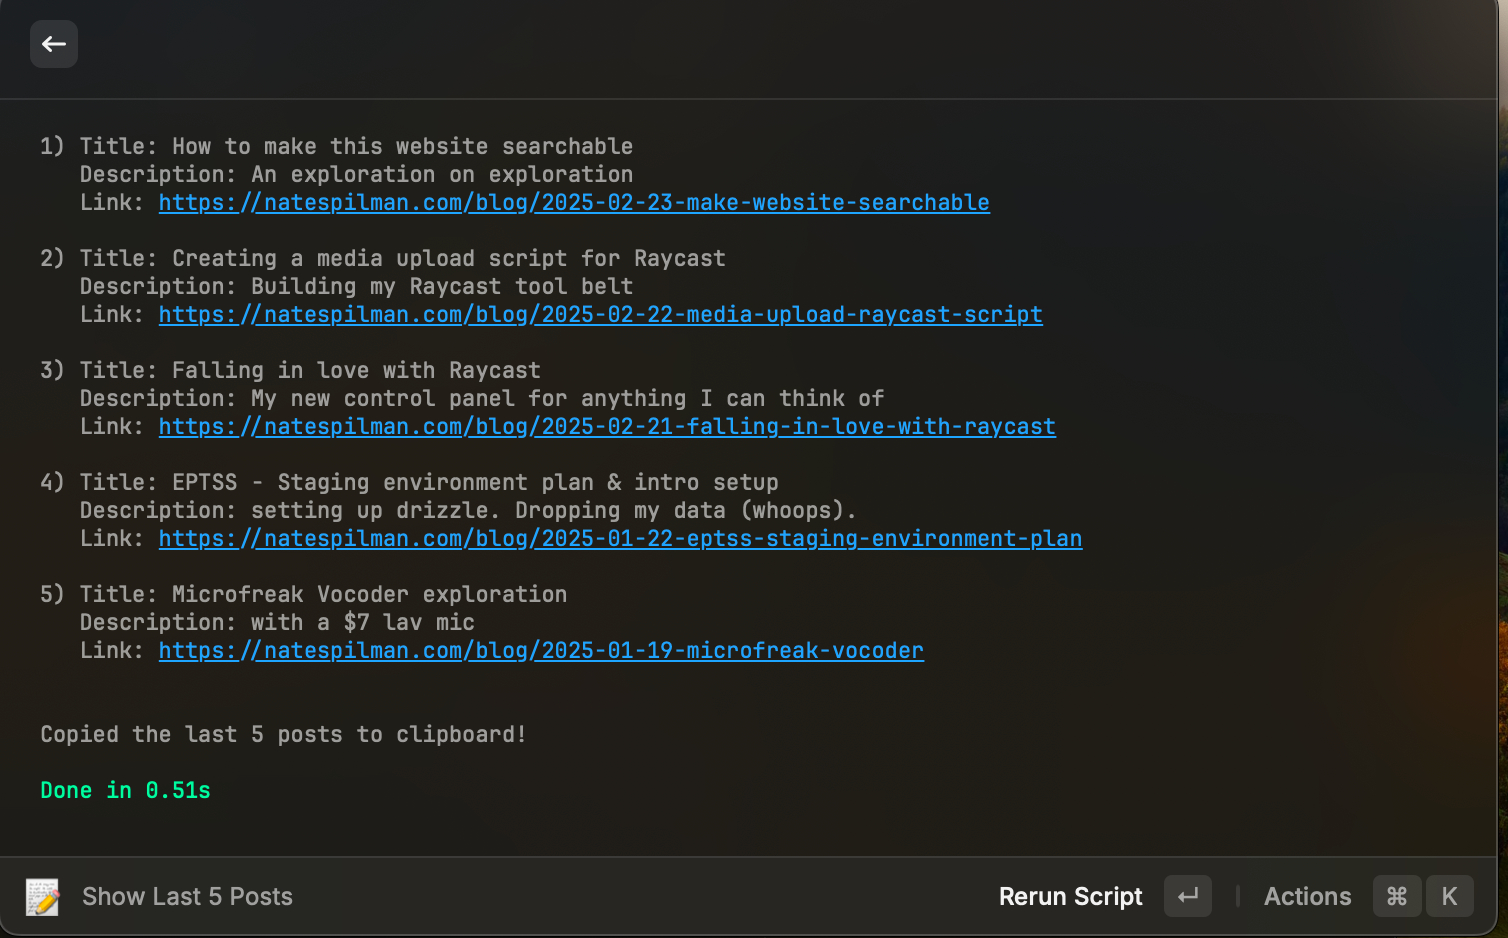Open the eptss-staging-environment-plan link
Screen dimensions: 1508x938
coord(620,538)
